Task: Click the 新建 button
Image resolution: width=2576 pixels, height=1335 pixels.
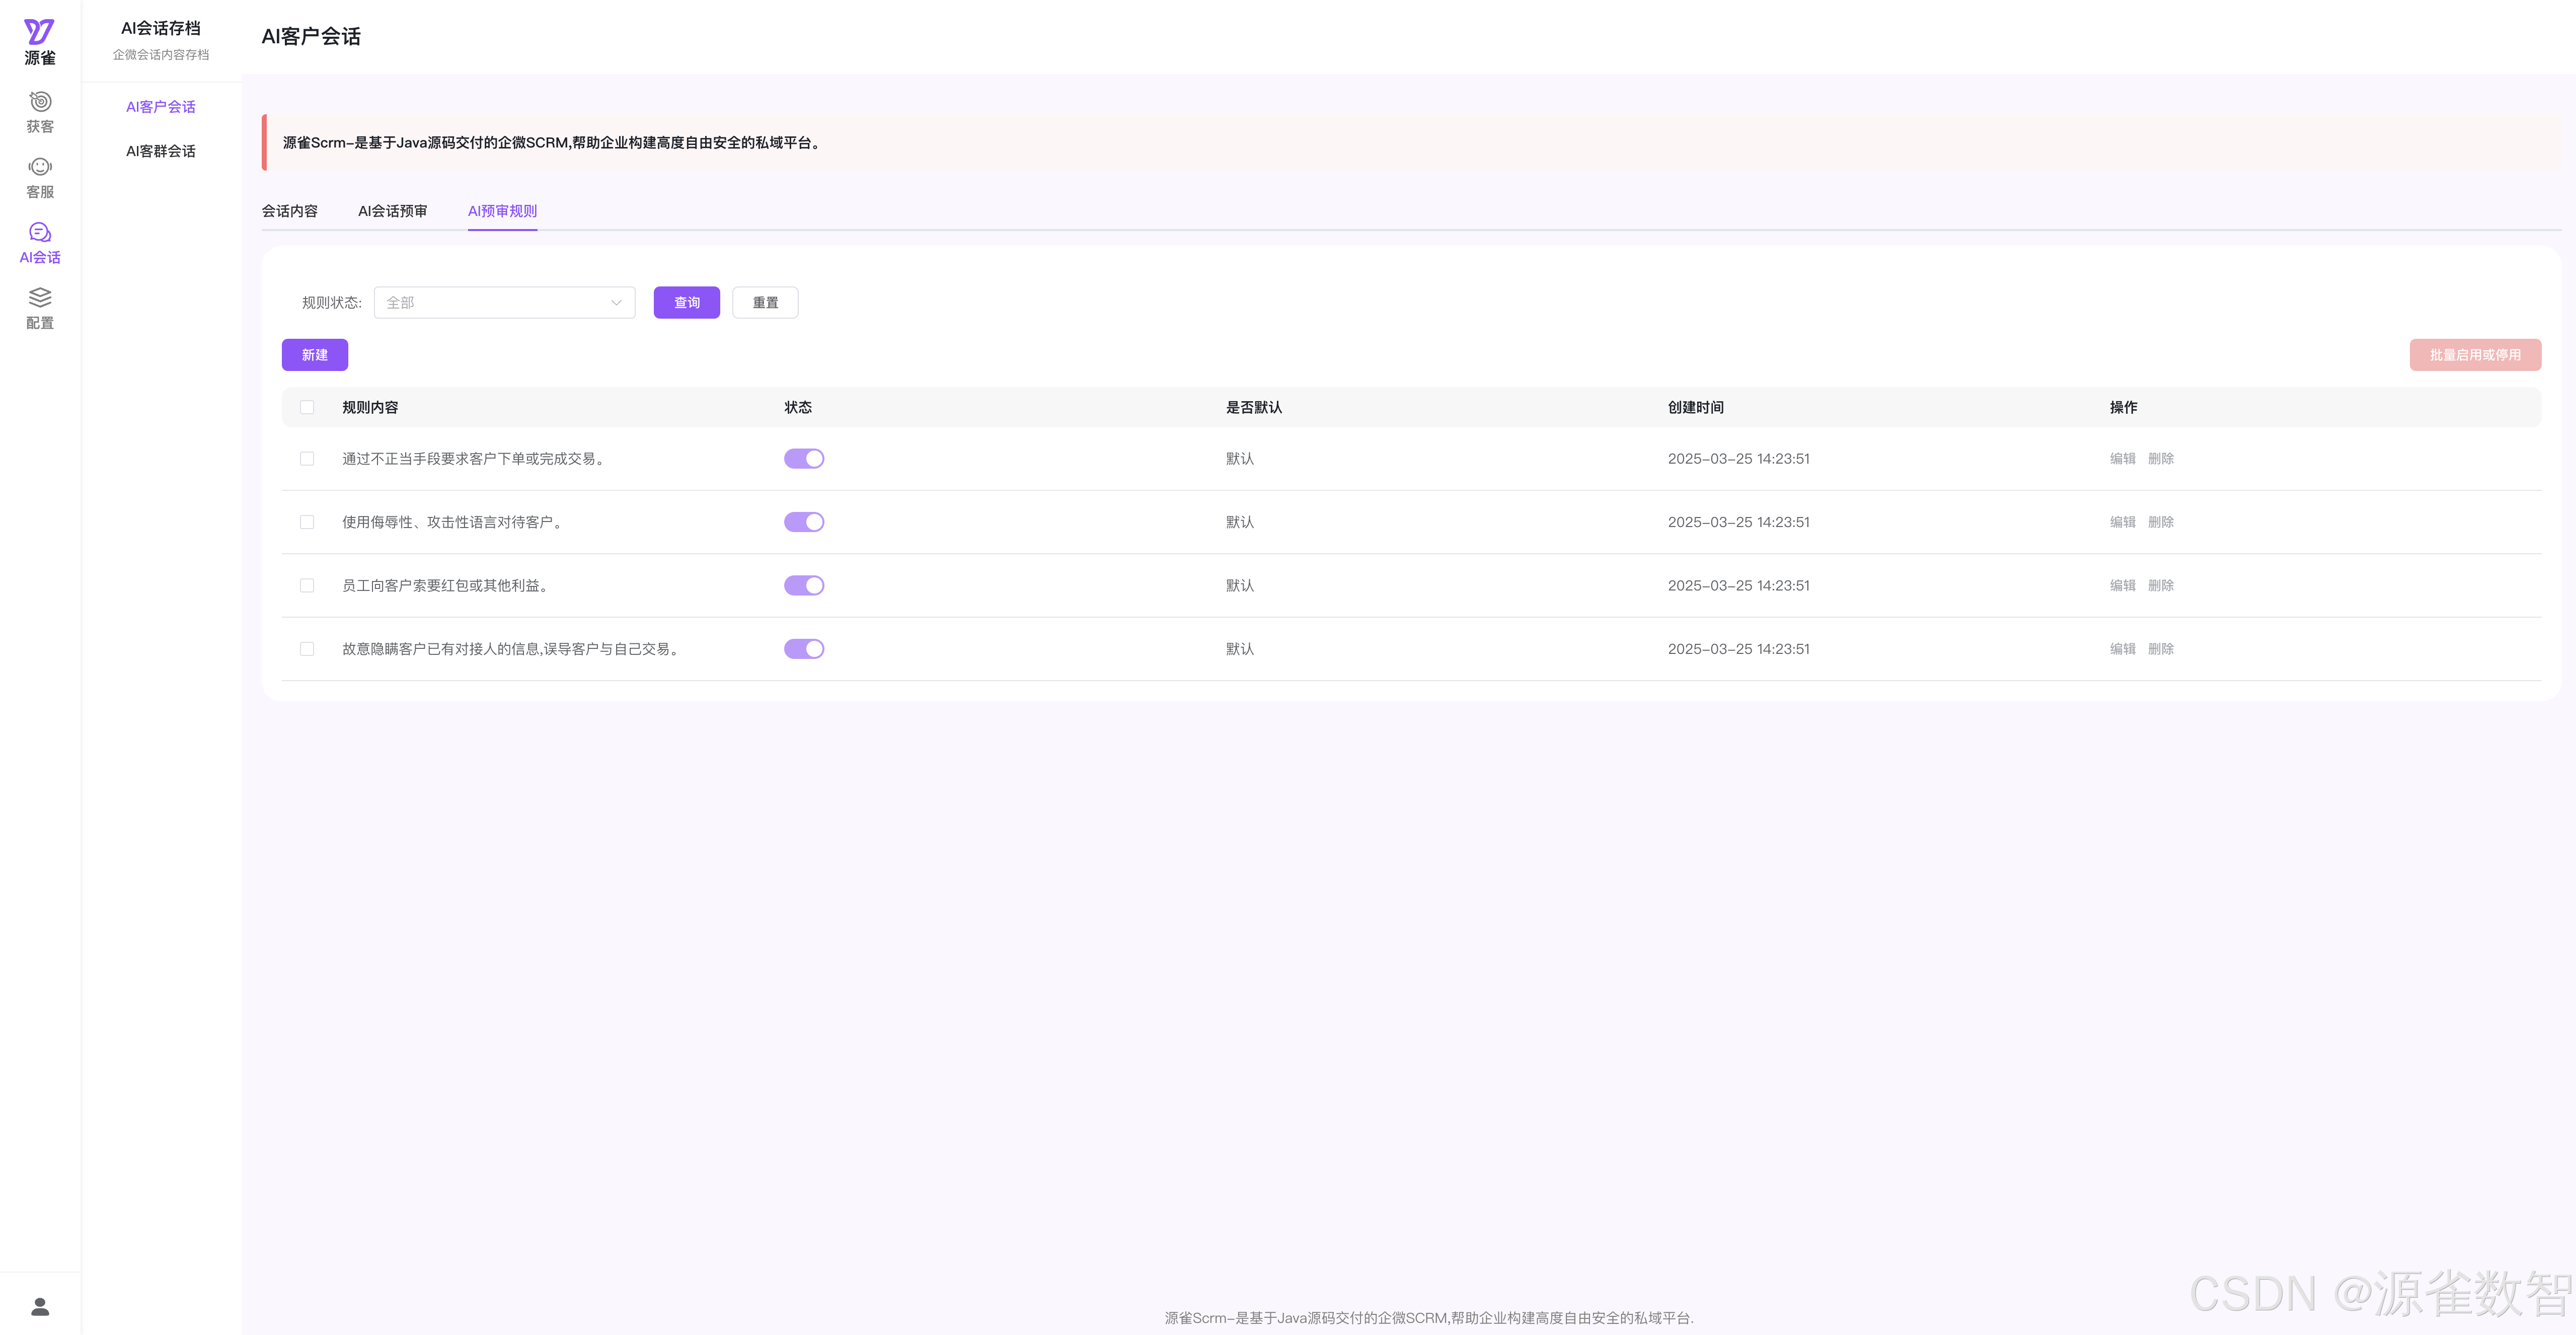Action: (x=314, y=355)
